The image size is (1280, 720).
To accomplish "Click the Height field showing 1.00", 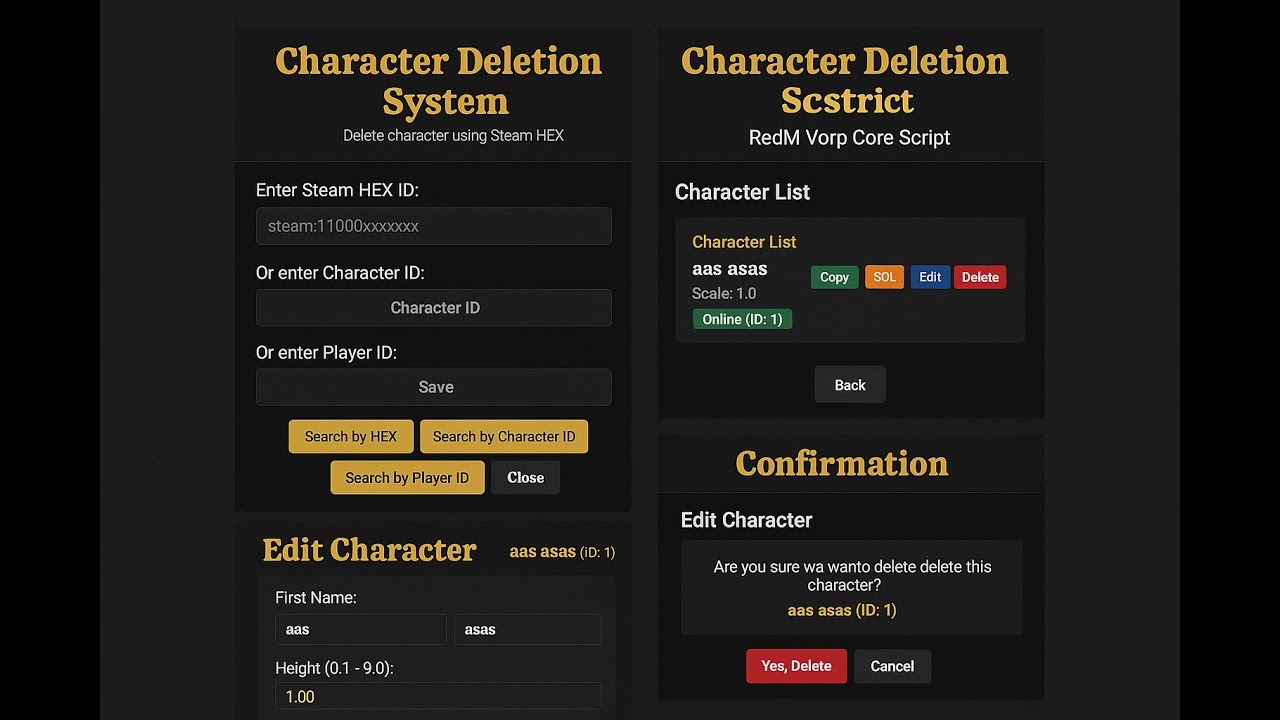I will click(438, 697).
